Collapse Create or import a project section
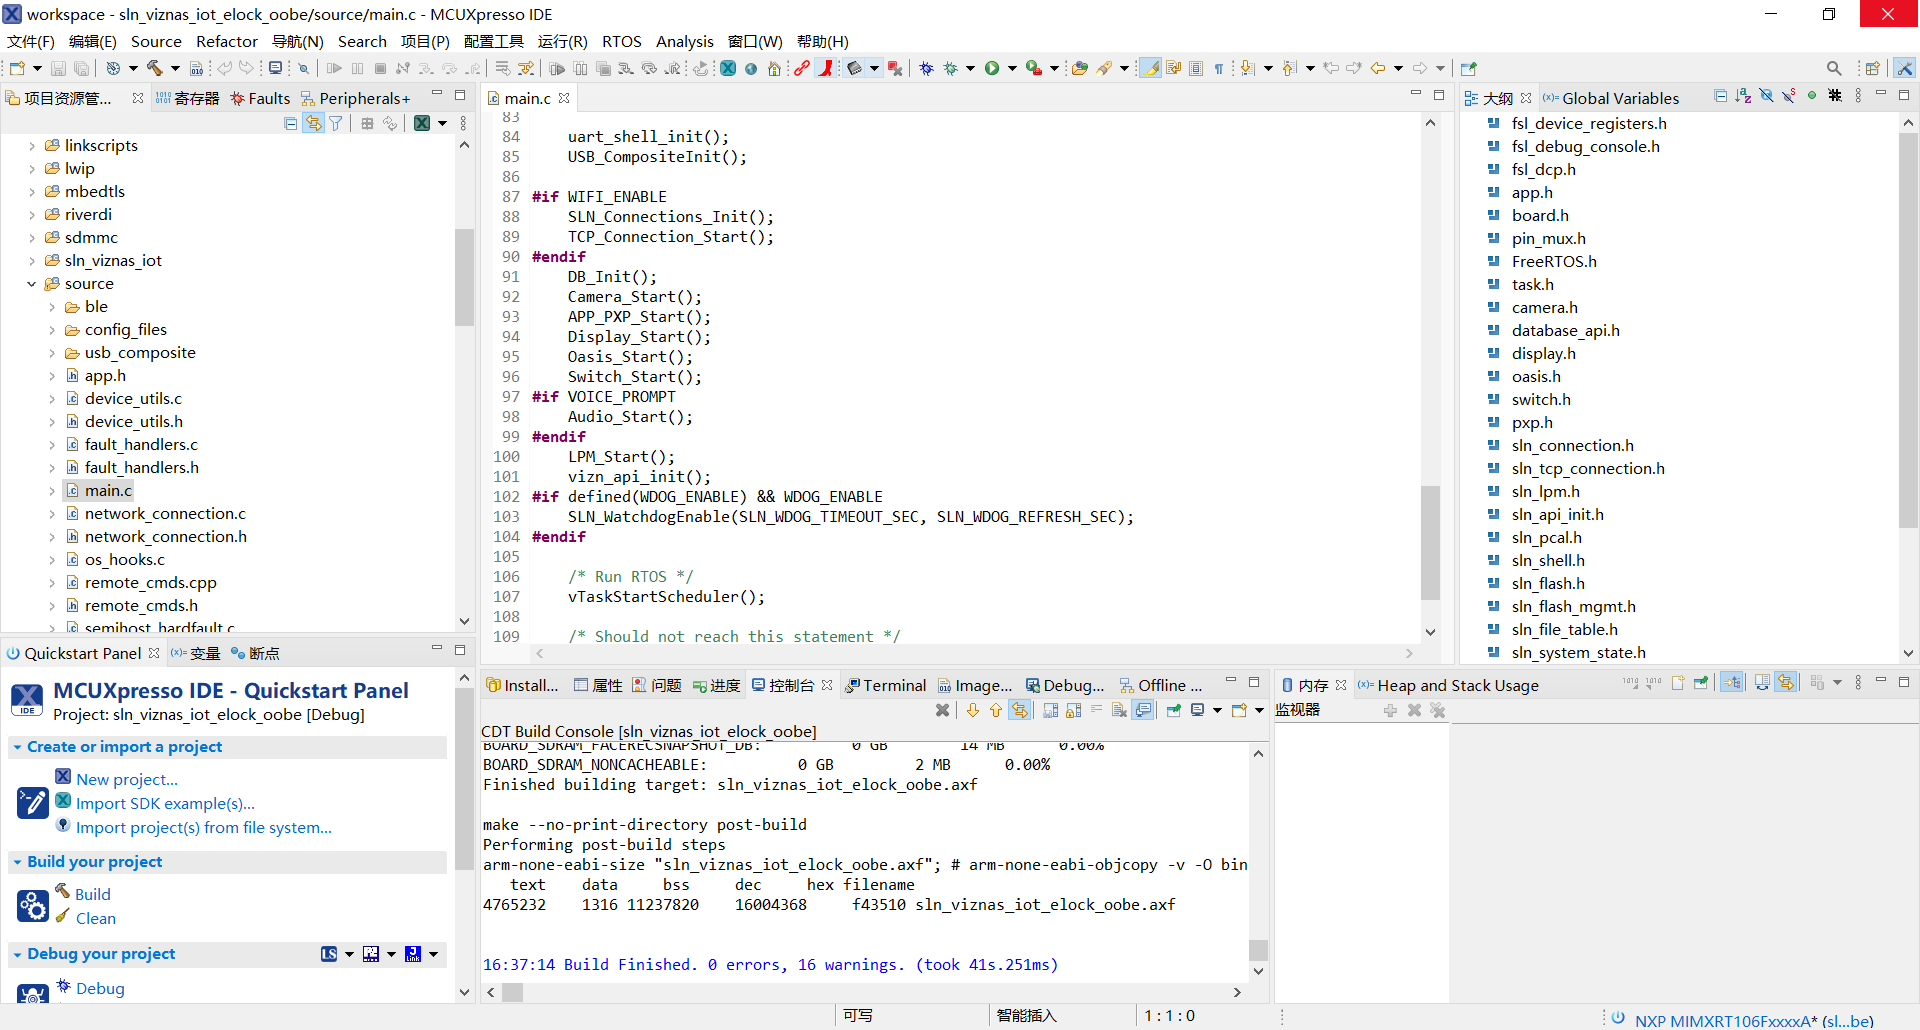The height and width of the screenshot is (1030, 1920). pyautogui.click(x=17, y=748)
